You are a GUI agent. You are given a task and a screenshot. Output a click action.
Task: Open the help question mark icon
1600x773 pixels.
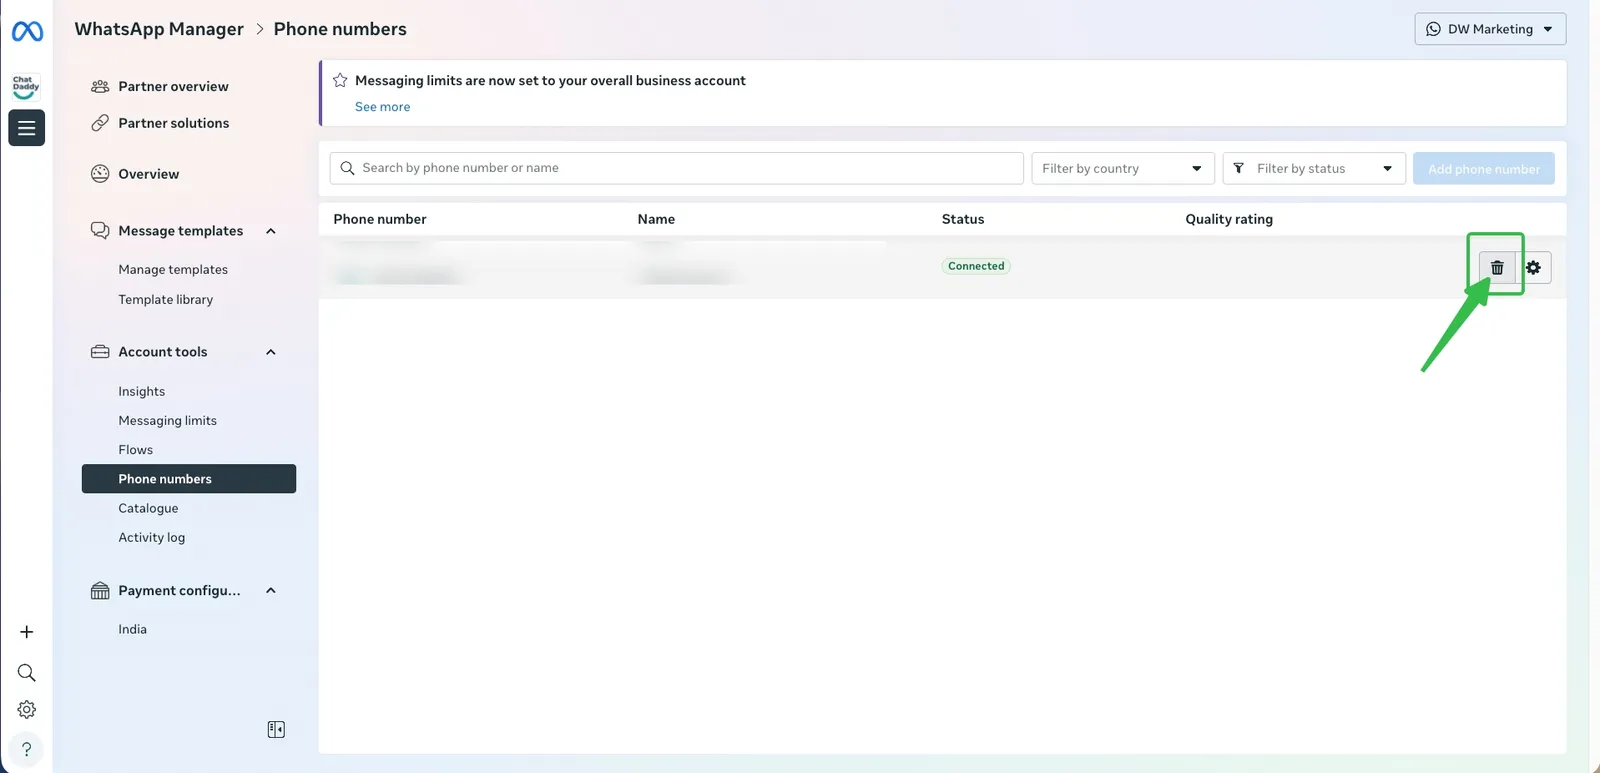[x=27, y=749]
